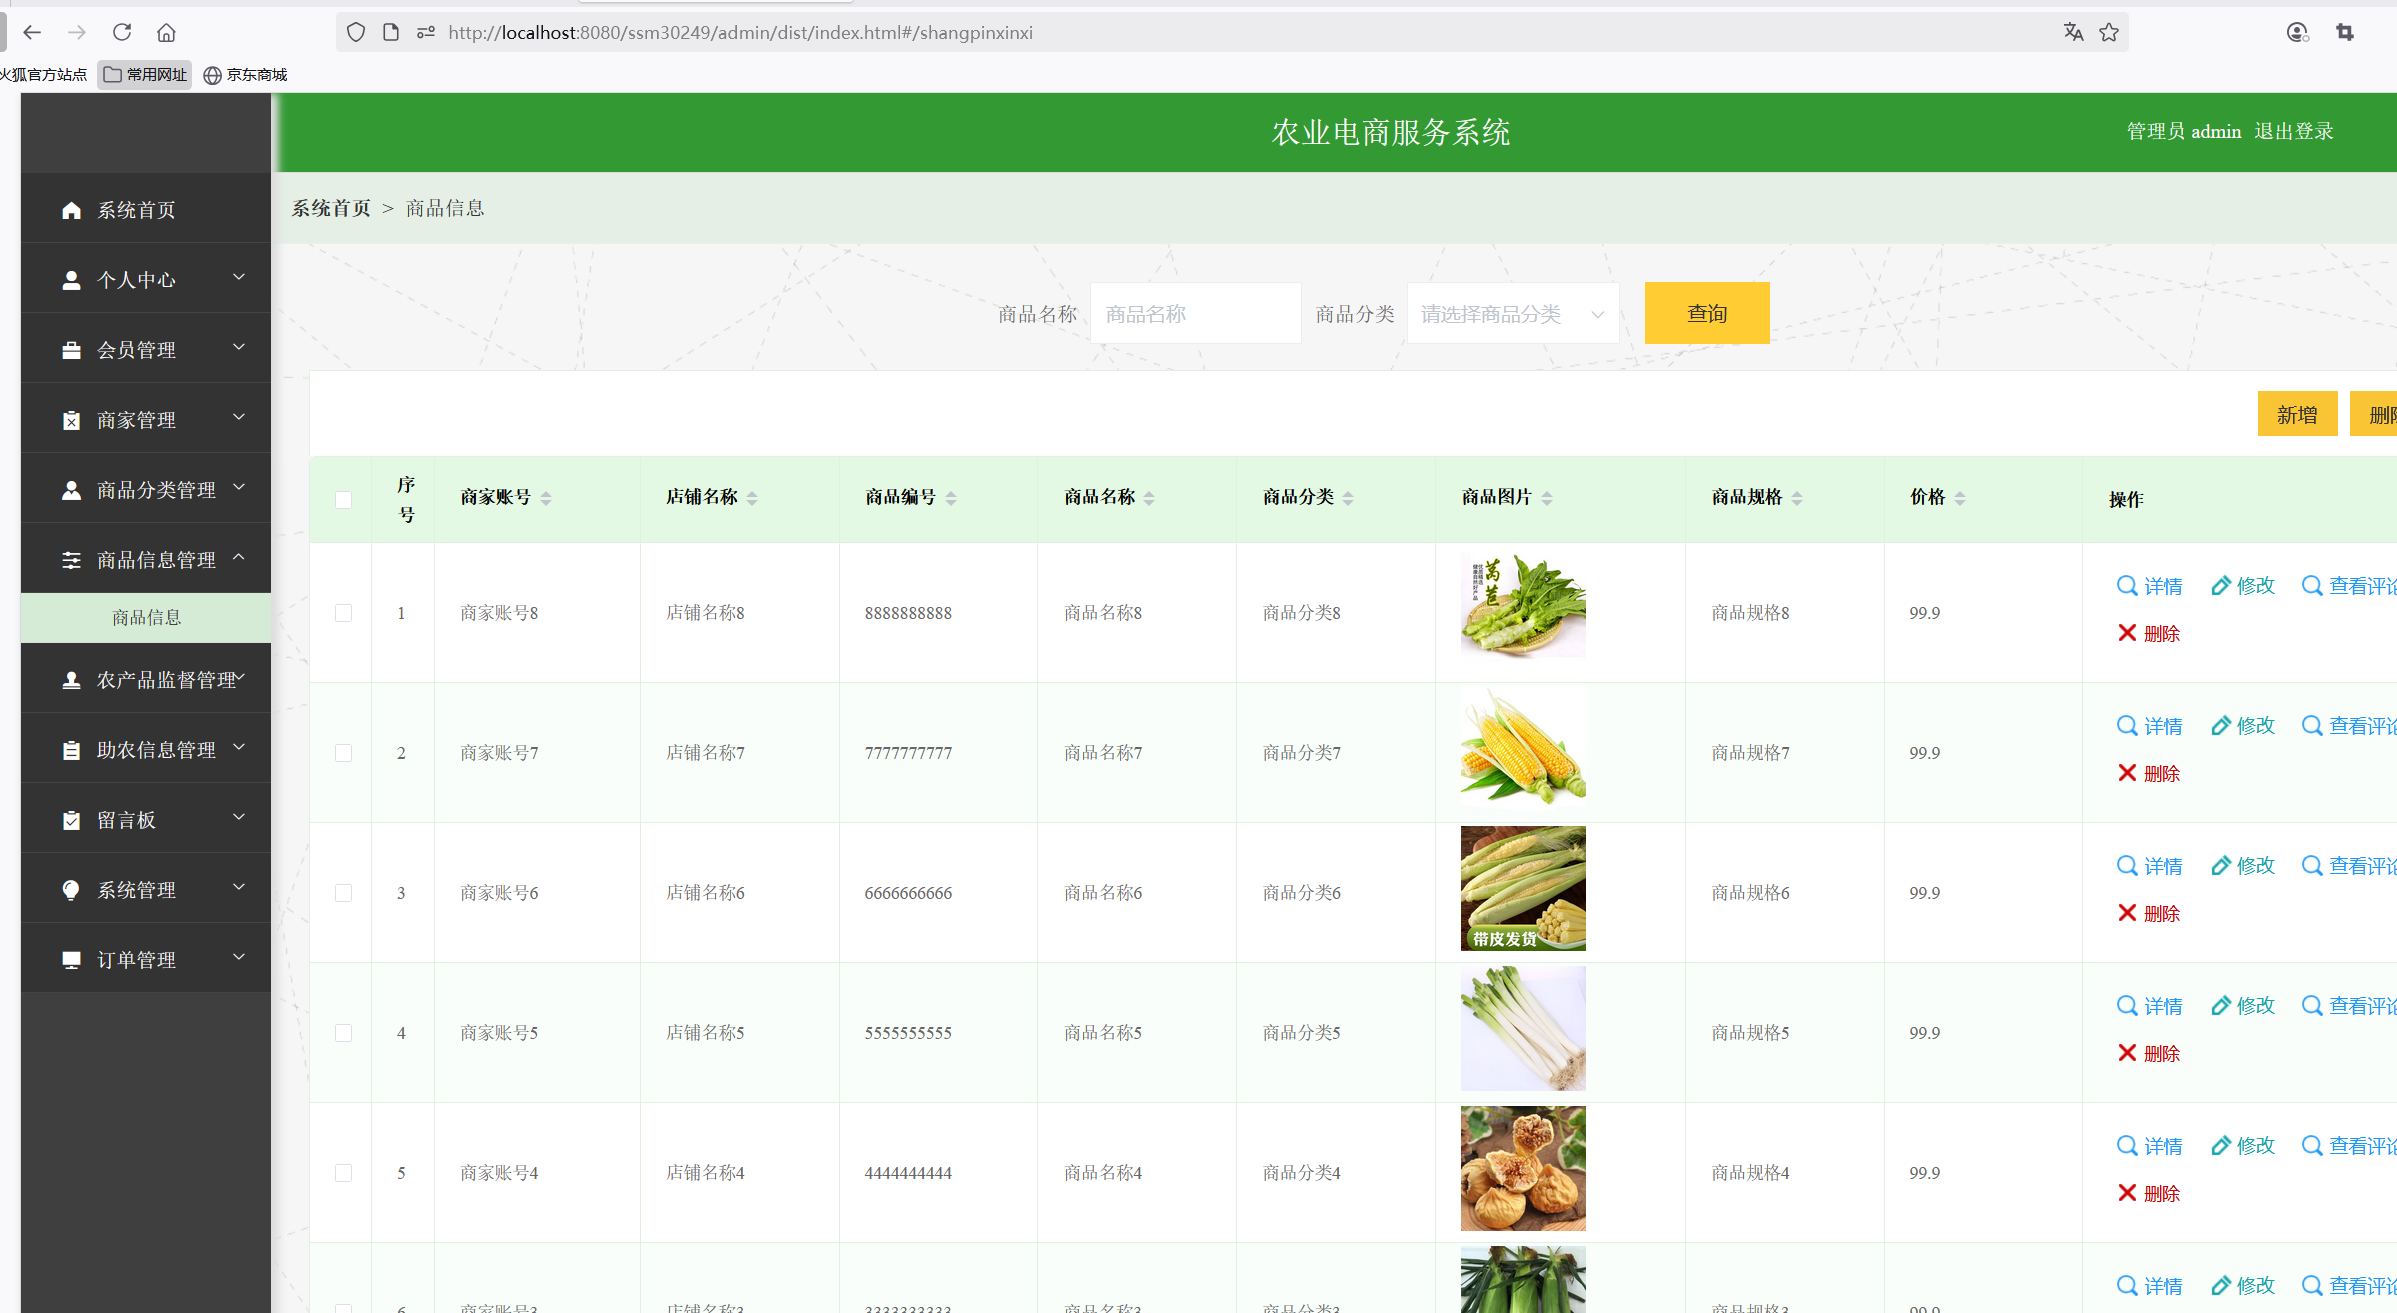
Task: Open the 请选择商品分类 dropdown
Action: point(1512,312)
